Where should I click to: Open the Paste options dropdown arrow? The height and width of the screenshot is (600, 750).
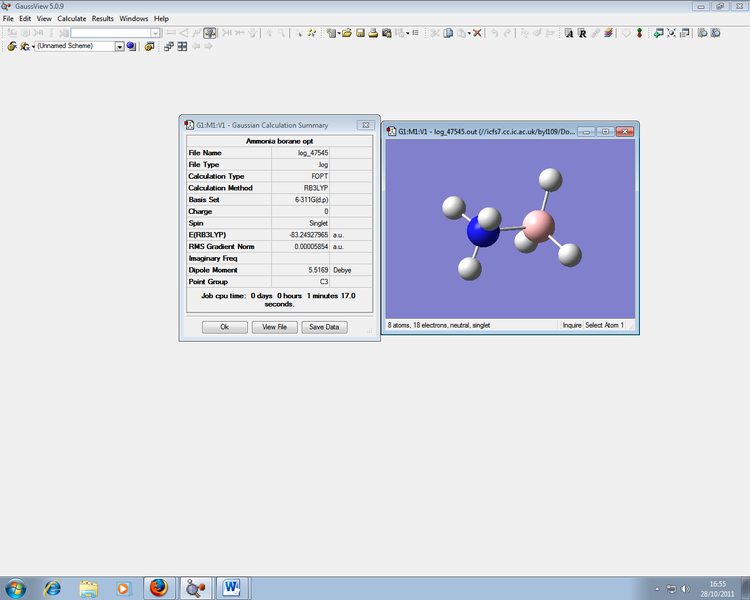(x=469, y=33)
